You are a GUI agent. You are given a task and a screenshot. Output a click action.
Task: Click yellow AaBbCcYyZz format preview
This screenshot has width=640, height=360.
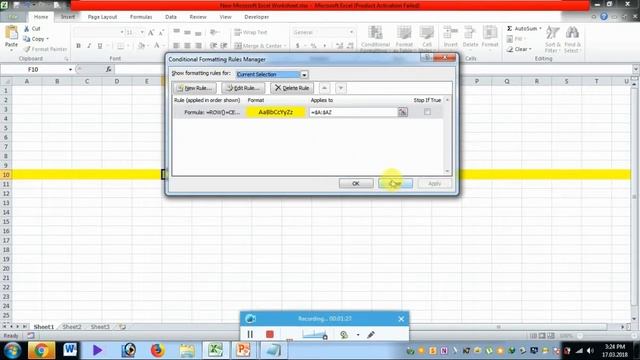tap(276, 112)
